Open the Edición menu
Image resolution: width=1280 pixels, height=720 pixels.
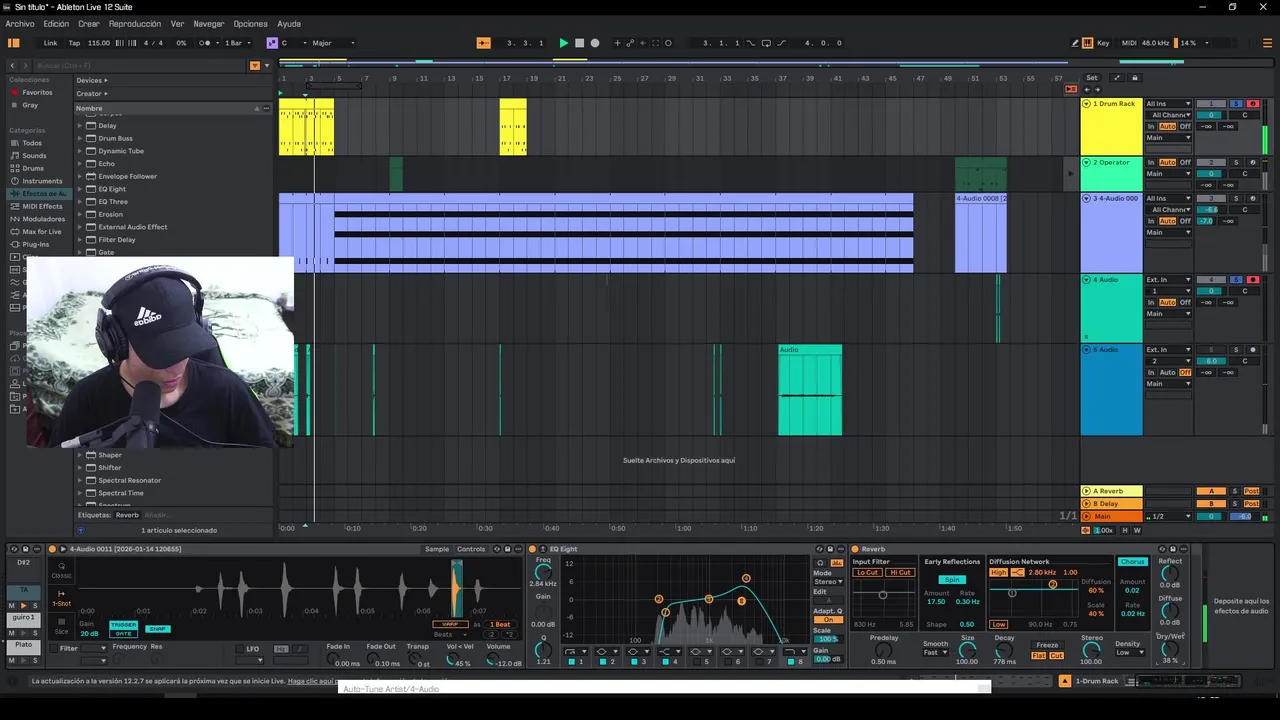pos(56,24)
